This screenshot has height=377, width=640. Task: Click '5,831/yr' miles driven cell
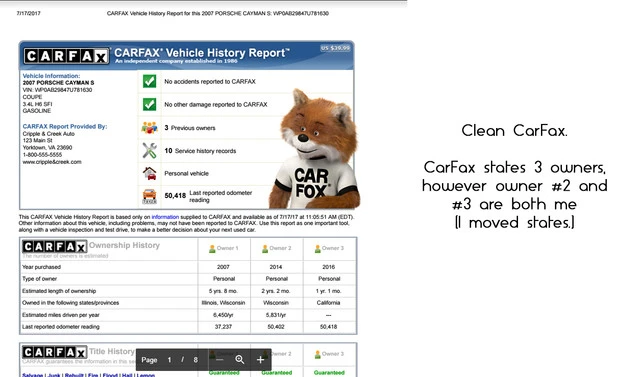(x=276, y=315)
